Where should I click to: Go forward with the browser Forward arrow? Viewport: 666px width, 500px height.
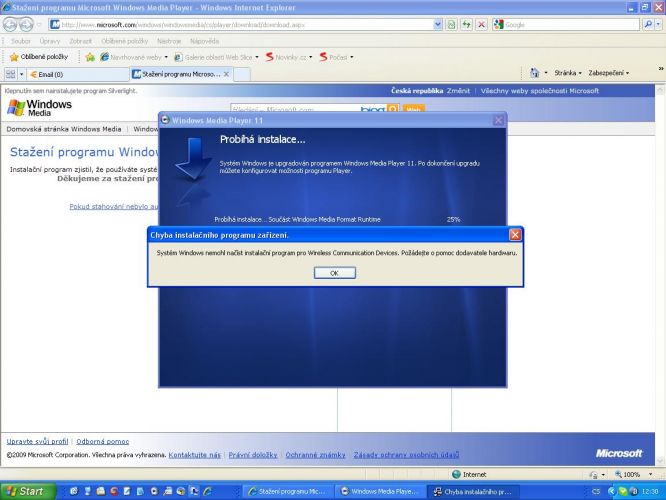point(26,25)
